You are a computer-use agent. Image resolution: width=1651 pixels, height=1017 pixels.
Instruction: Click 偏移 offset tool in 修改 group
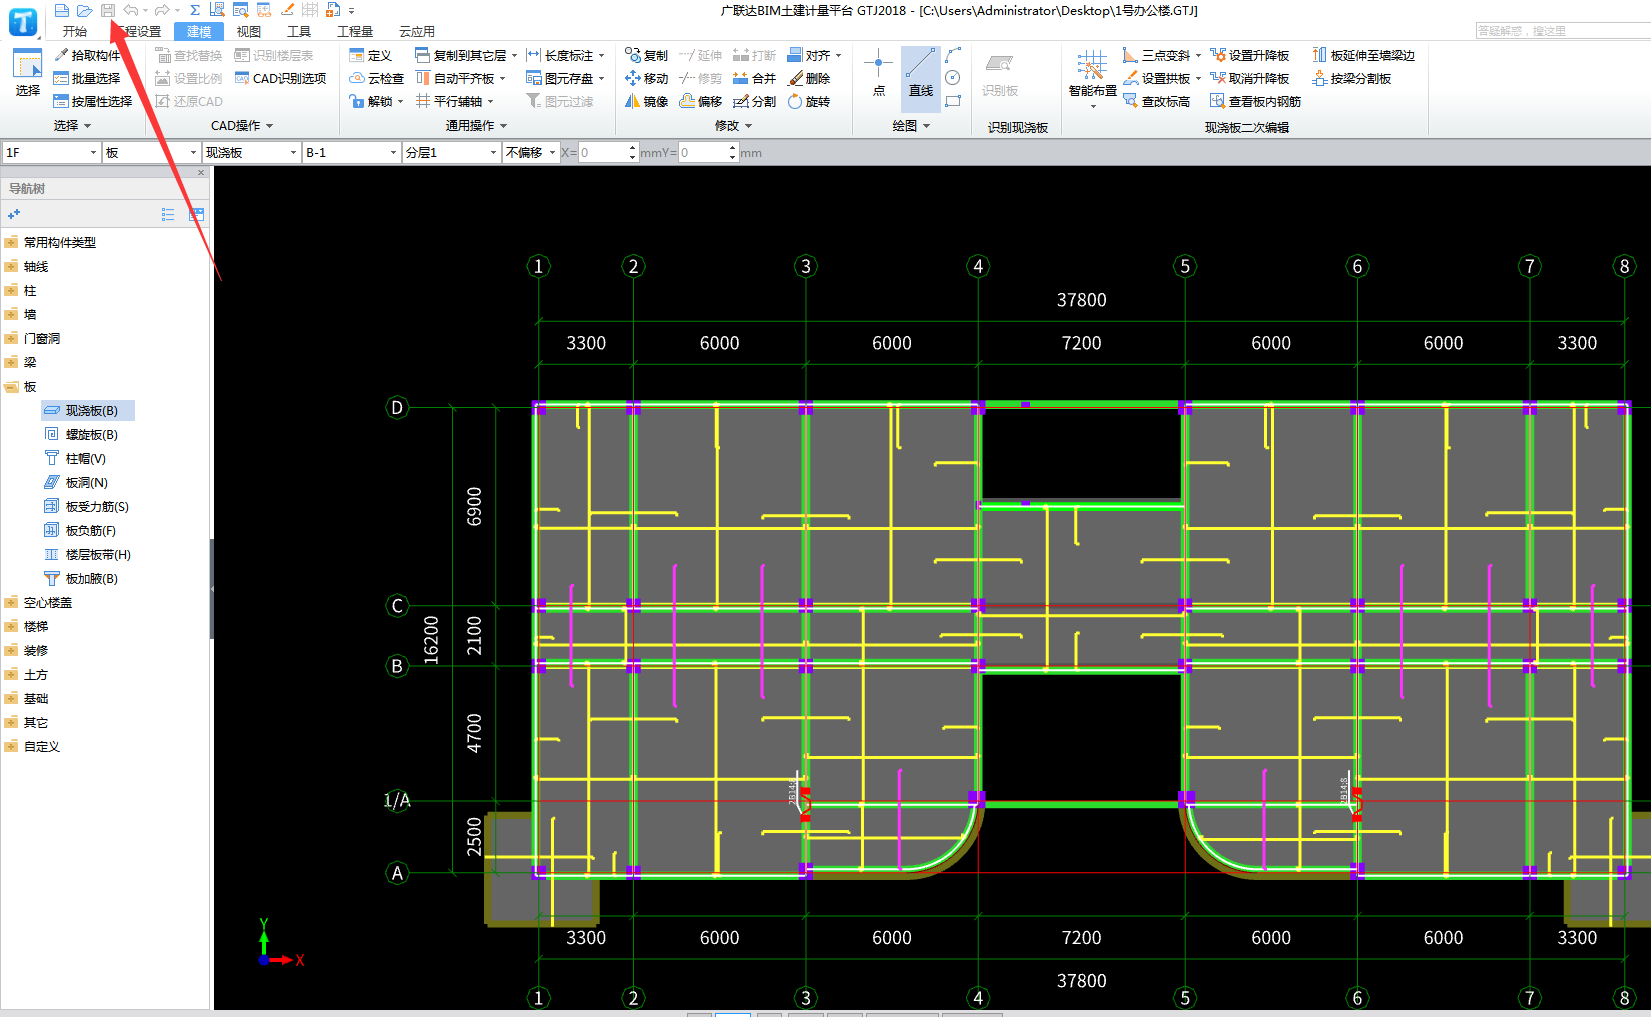(701, 101)
